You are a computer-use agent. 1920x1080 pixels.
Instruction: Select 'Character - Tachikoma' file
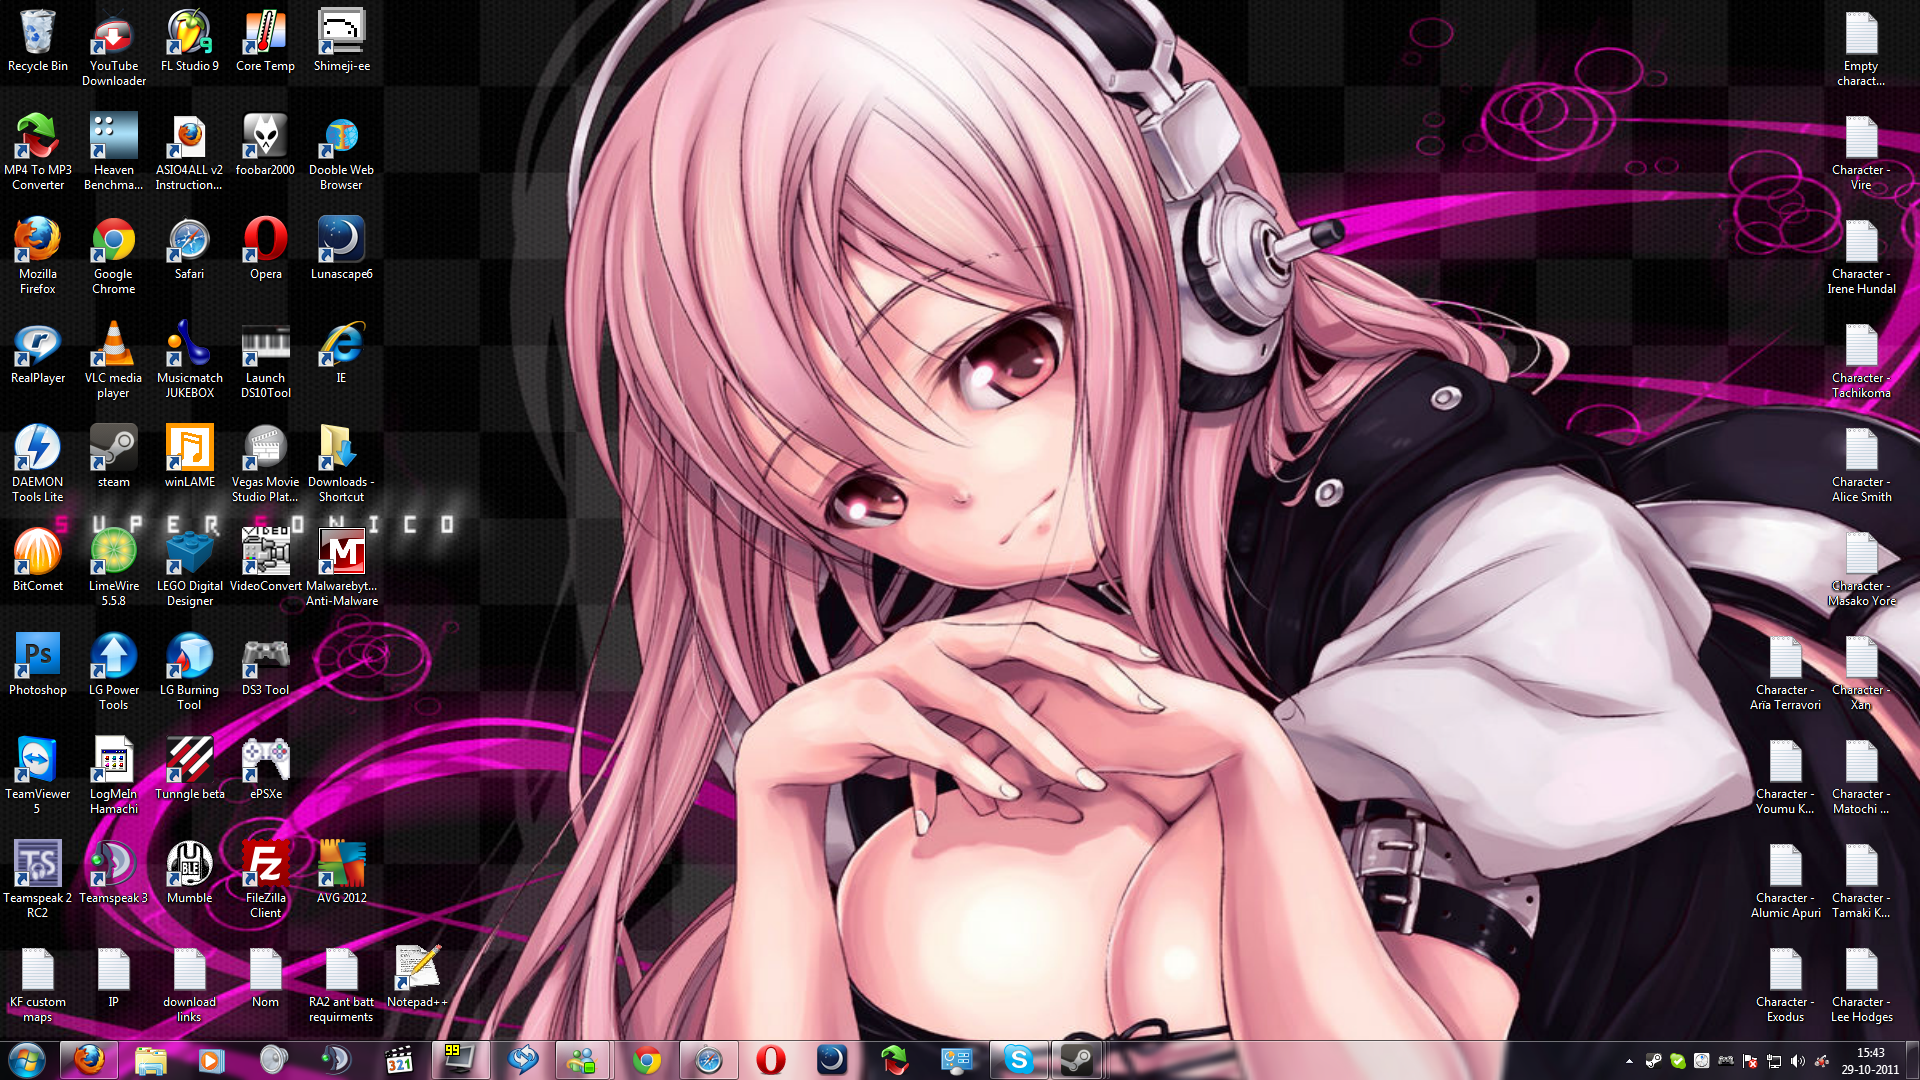[1861, 360]
